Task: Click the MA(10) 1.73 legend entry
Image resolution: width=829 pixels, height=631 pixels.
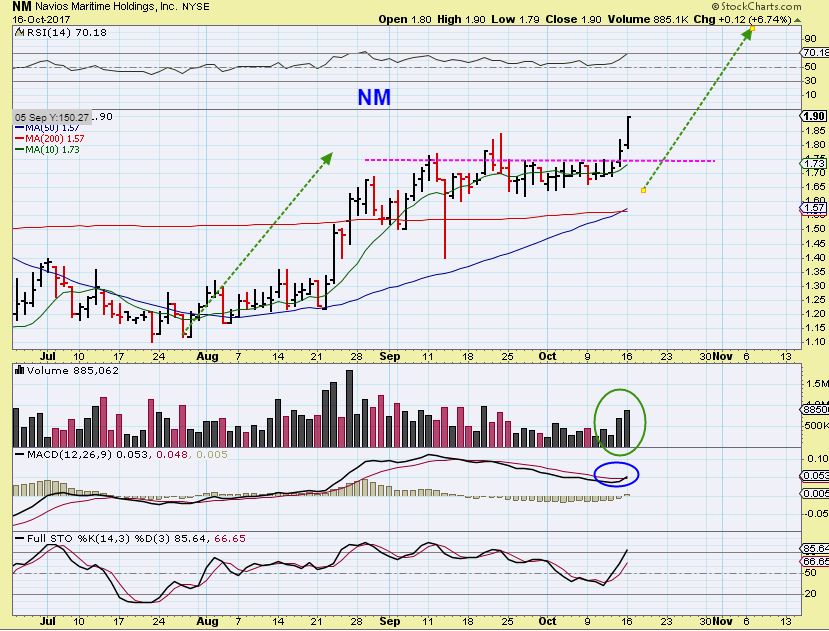Action: click(x=47, y=150)
